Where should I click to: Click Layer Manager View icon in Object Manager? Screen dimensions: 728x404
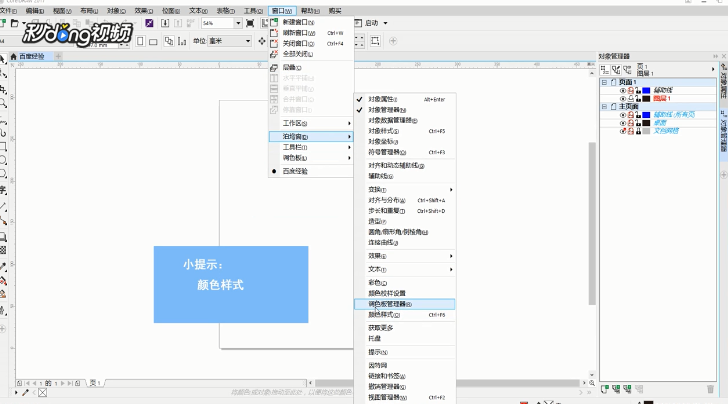[x=627, y=70]
